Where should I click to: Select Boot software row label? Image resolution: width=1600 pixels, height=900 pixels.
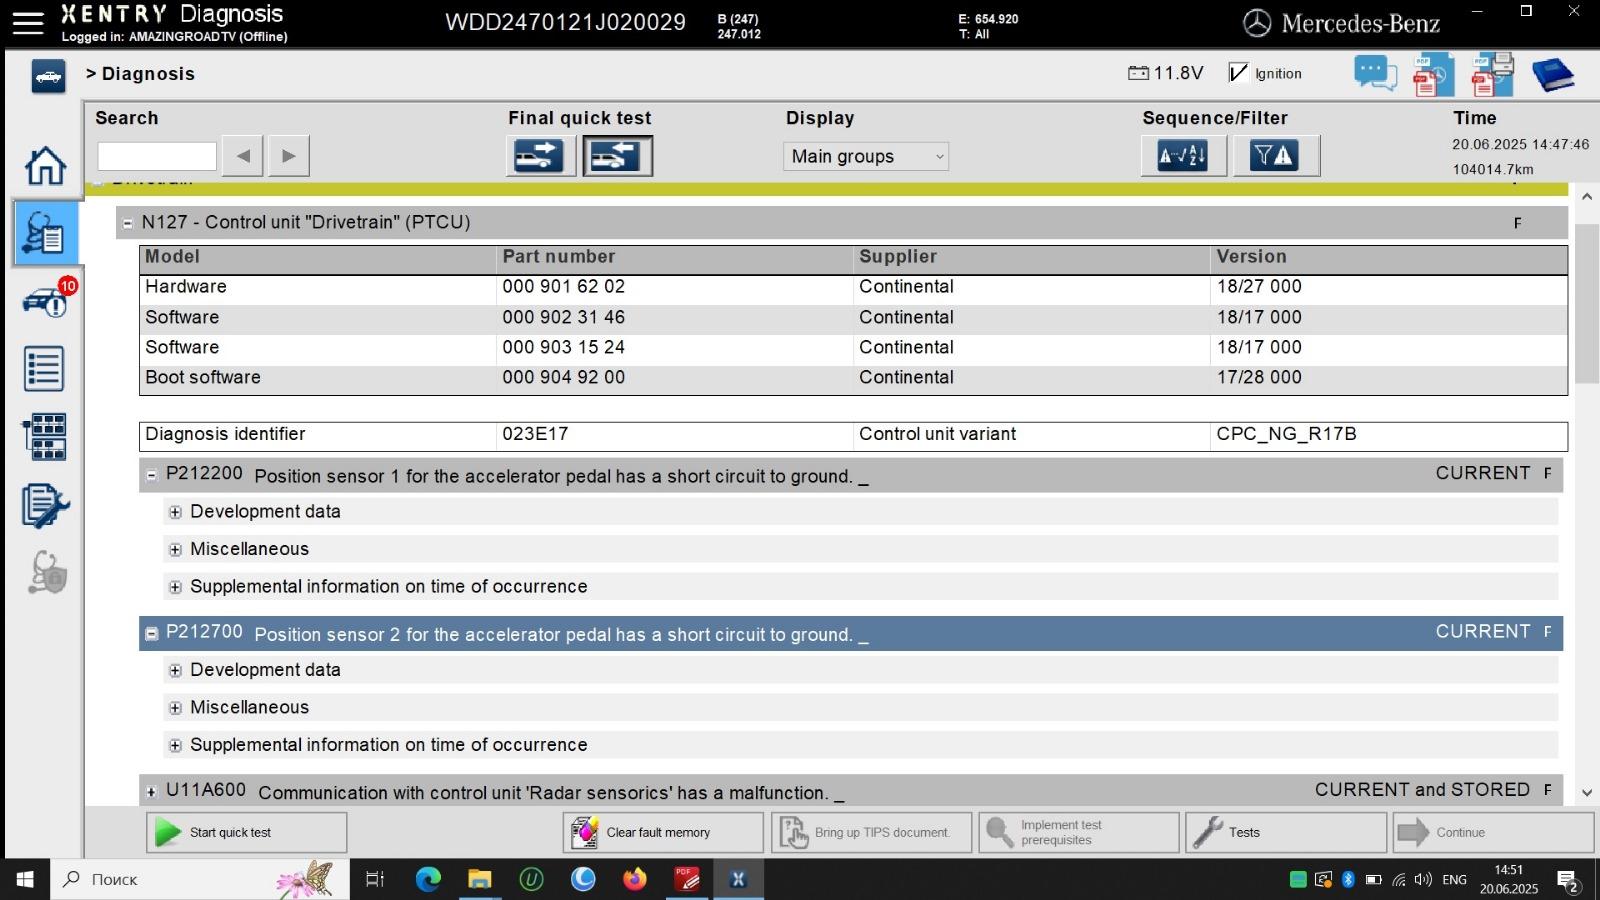point(203,377)
